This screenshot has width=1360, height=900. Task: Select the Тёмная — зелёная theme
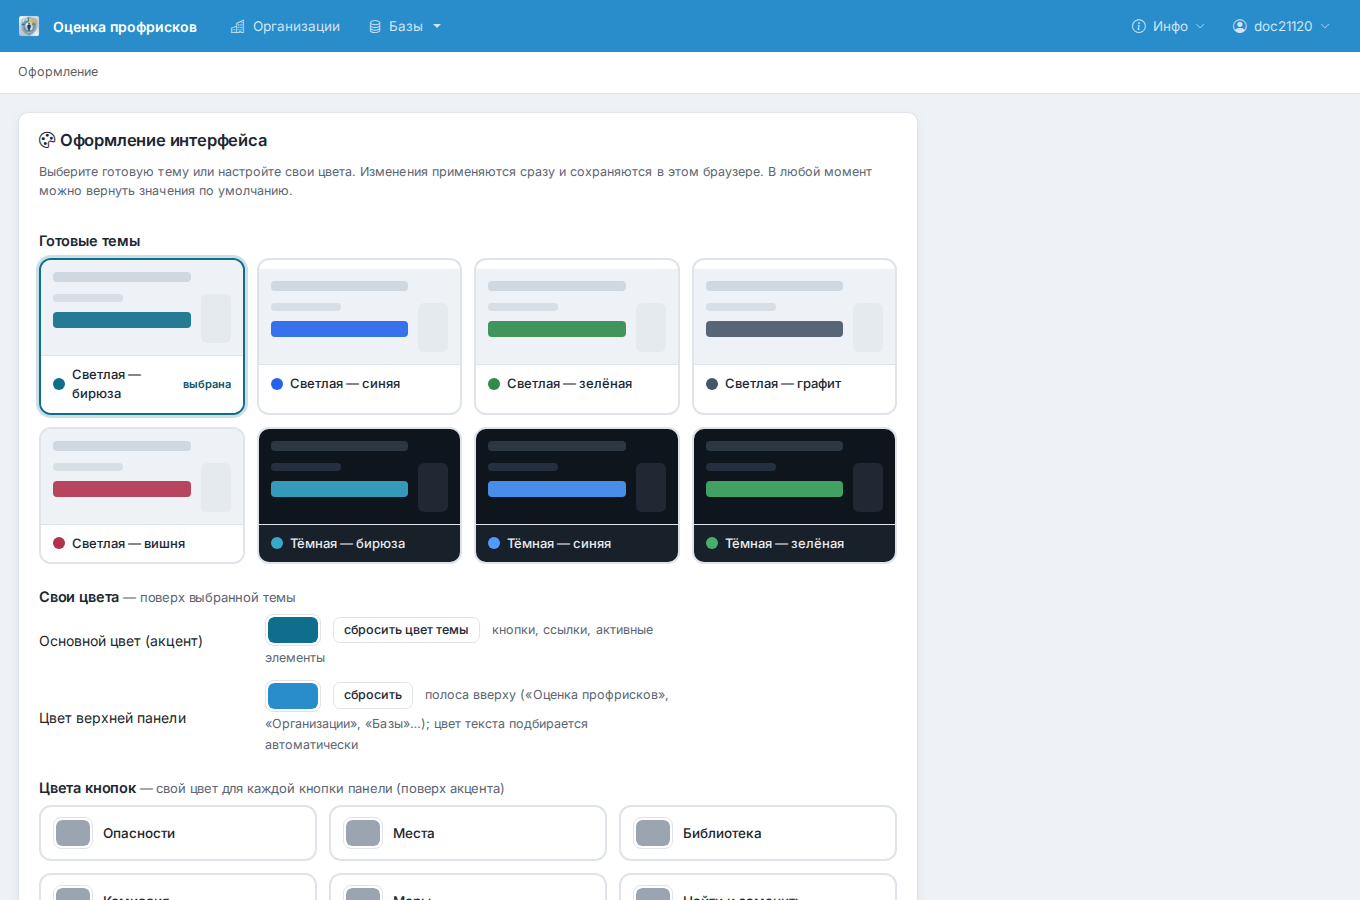(794, 495)
